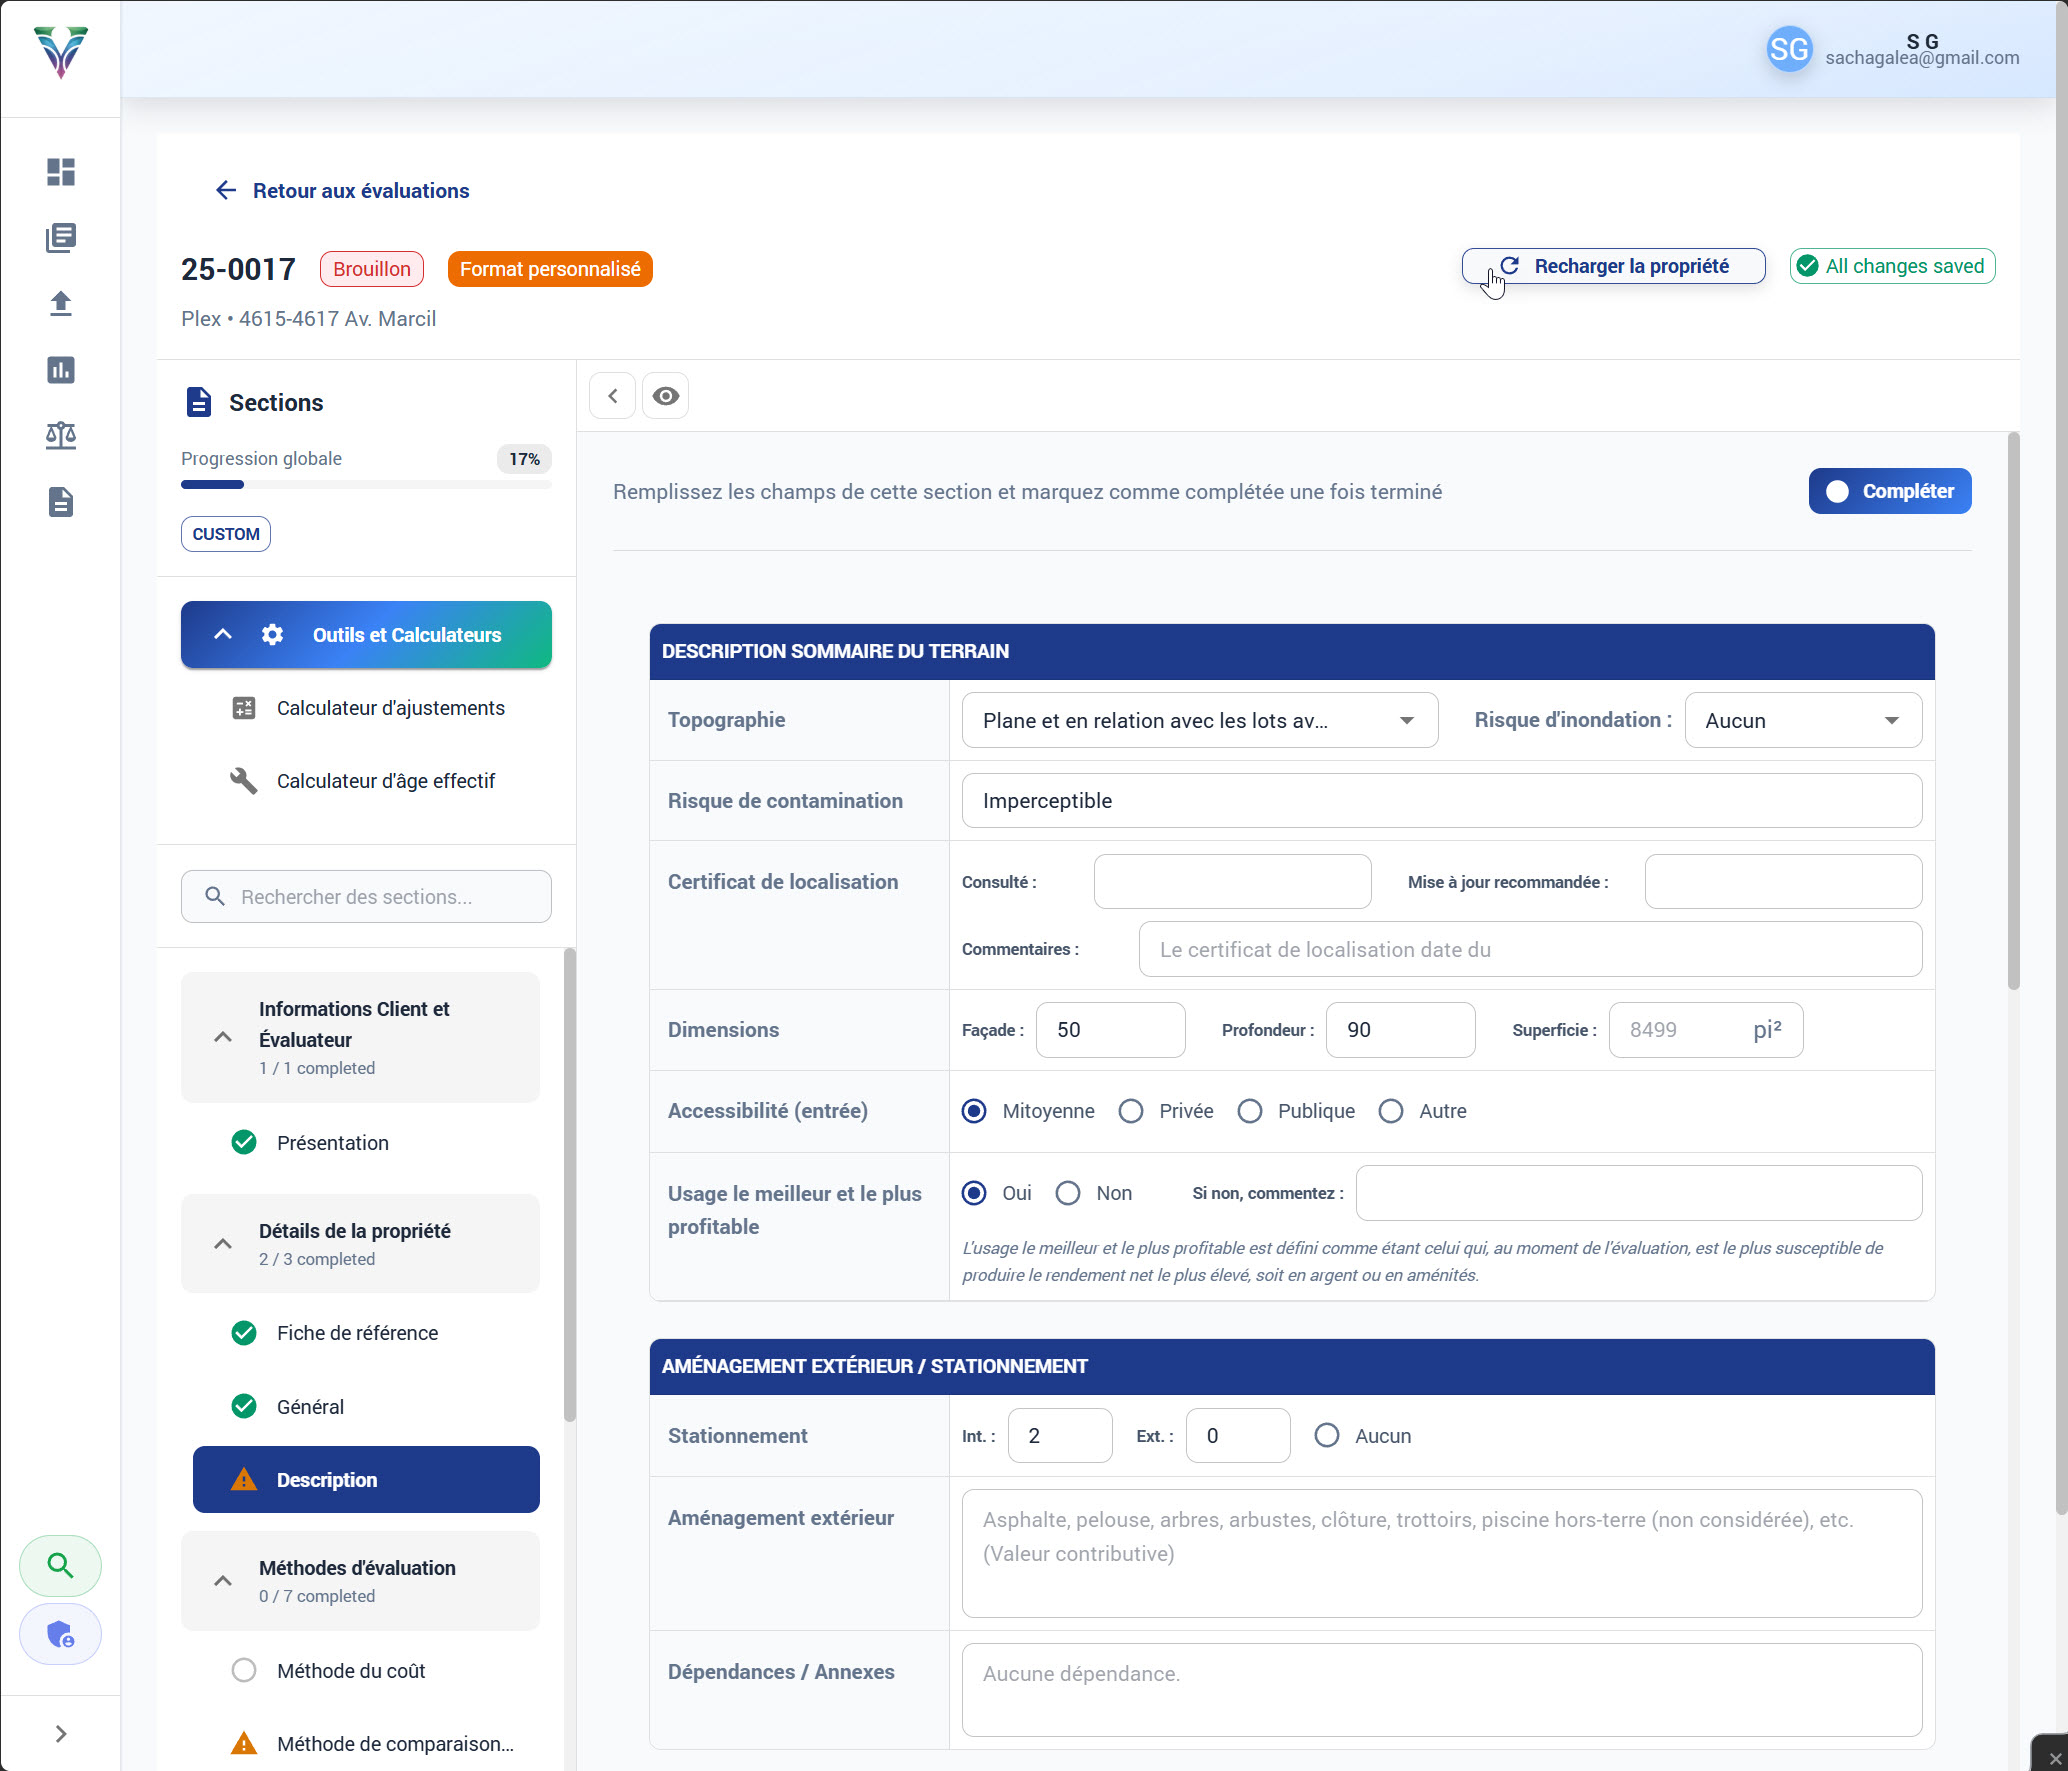2068x1771 pixels.
Task: Click the balance scale icon in sidebar
Action: click(x=60, y=436)
